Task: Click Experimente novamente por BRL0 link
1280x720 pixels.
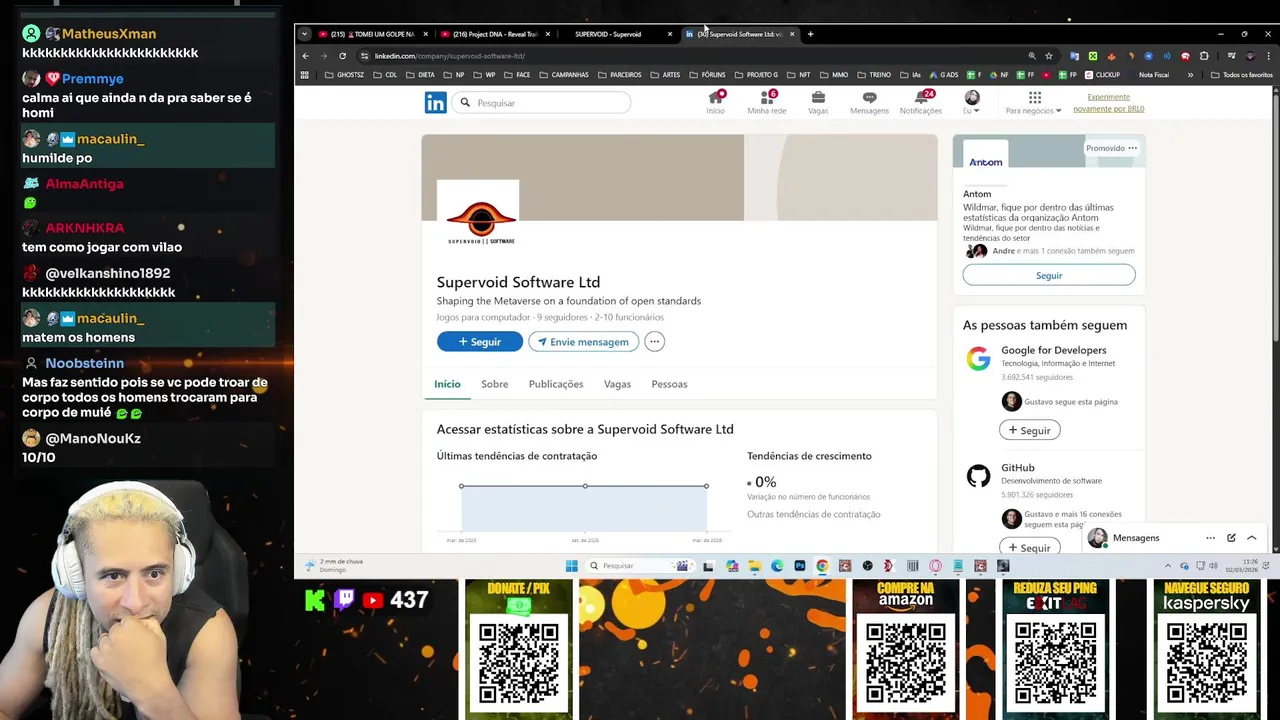Action: (1108, 103)
